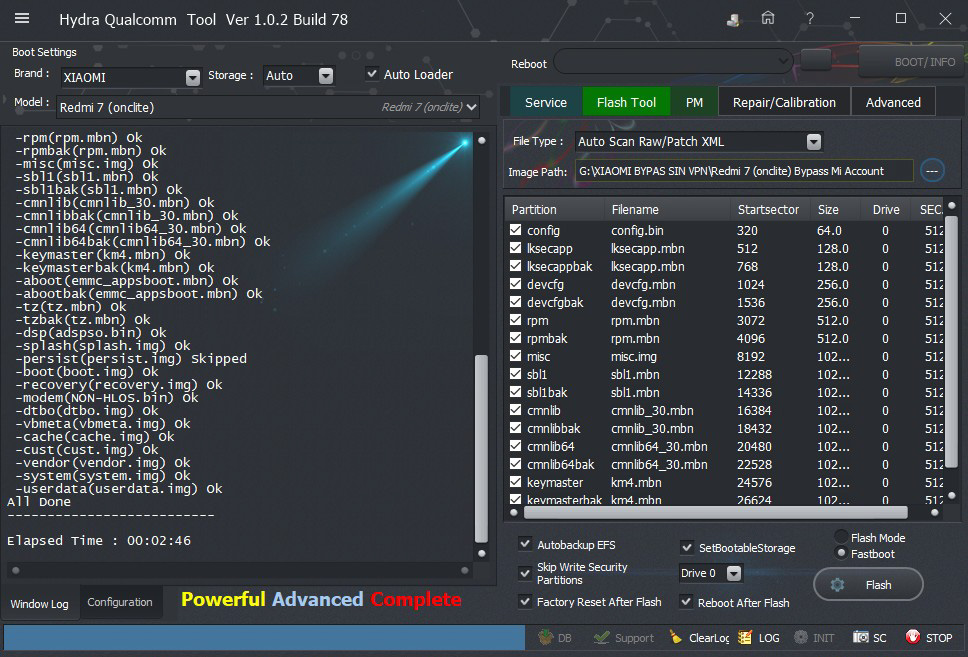Take a screenshot with the SC button
The width and height of the screenshot is (968, 657).
click(870, 637)
